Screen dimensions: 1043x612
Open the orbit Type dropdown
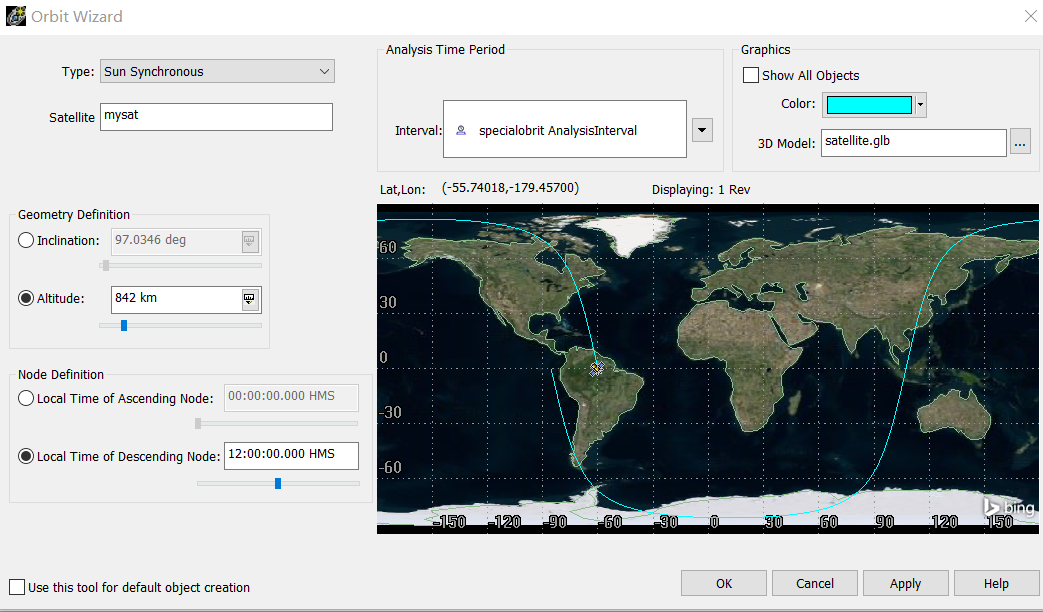[x=218, y=71]
